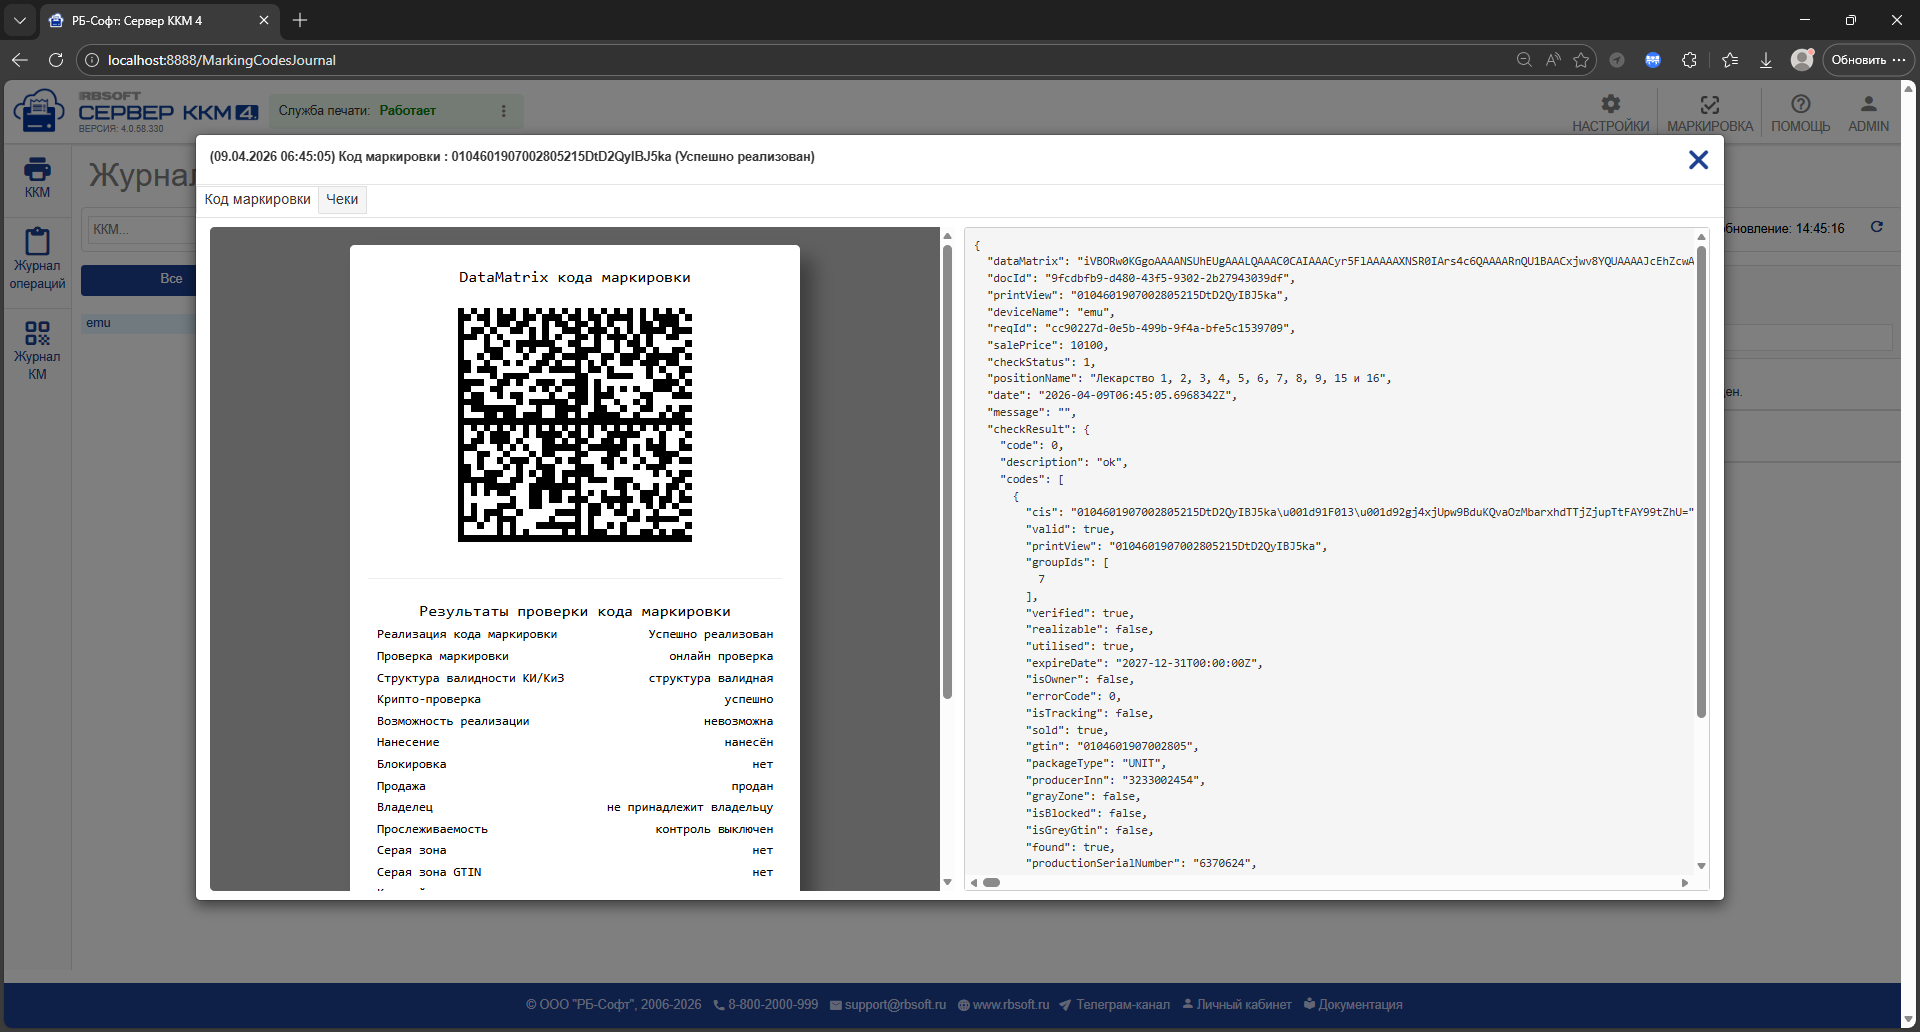Click the JSON pane horizontal scrollbar thumb
The width and height of the screenshot is (1920, 1032).
pyautogui.click(x=992, y=882)
